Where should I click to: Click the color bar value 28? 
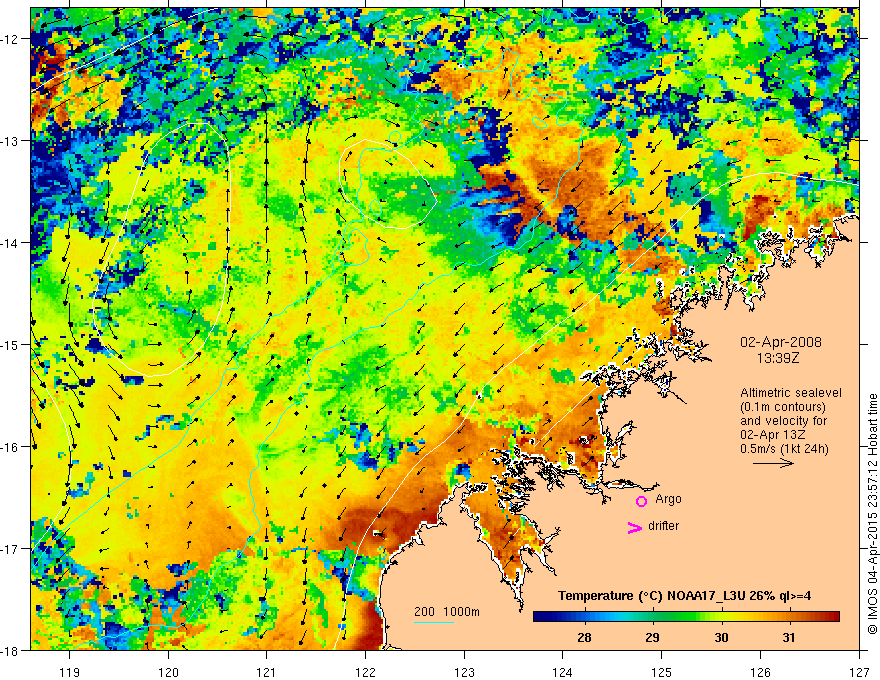point(584,638)
